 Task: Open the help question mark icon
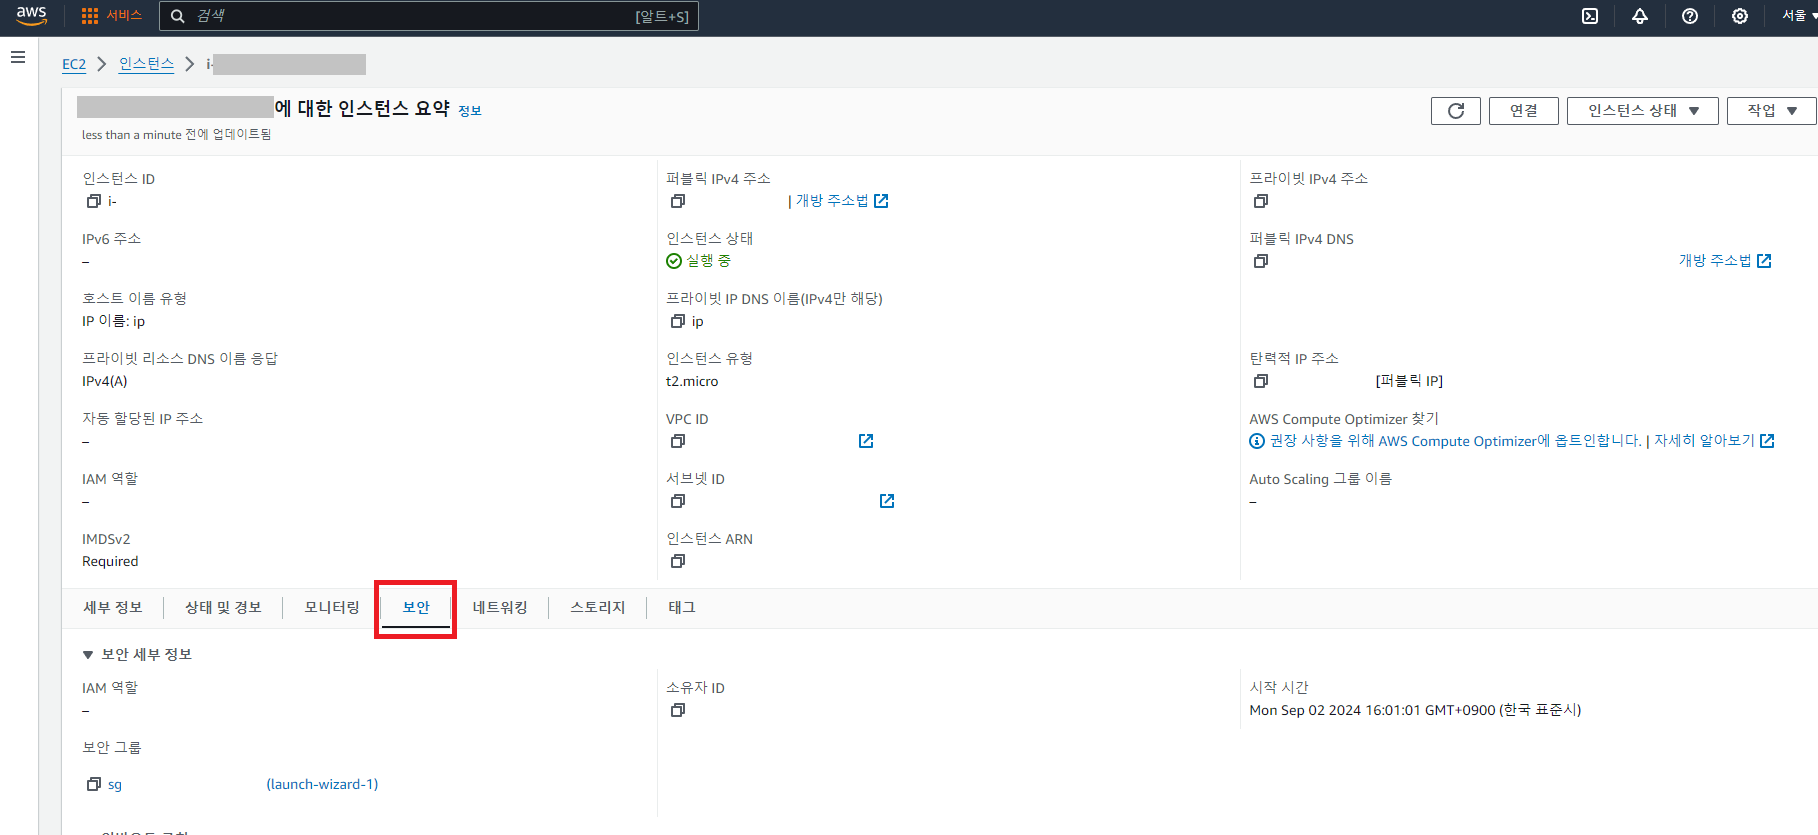point(1690,16)
